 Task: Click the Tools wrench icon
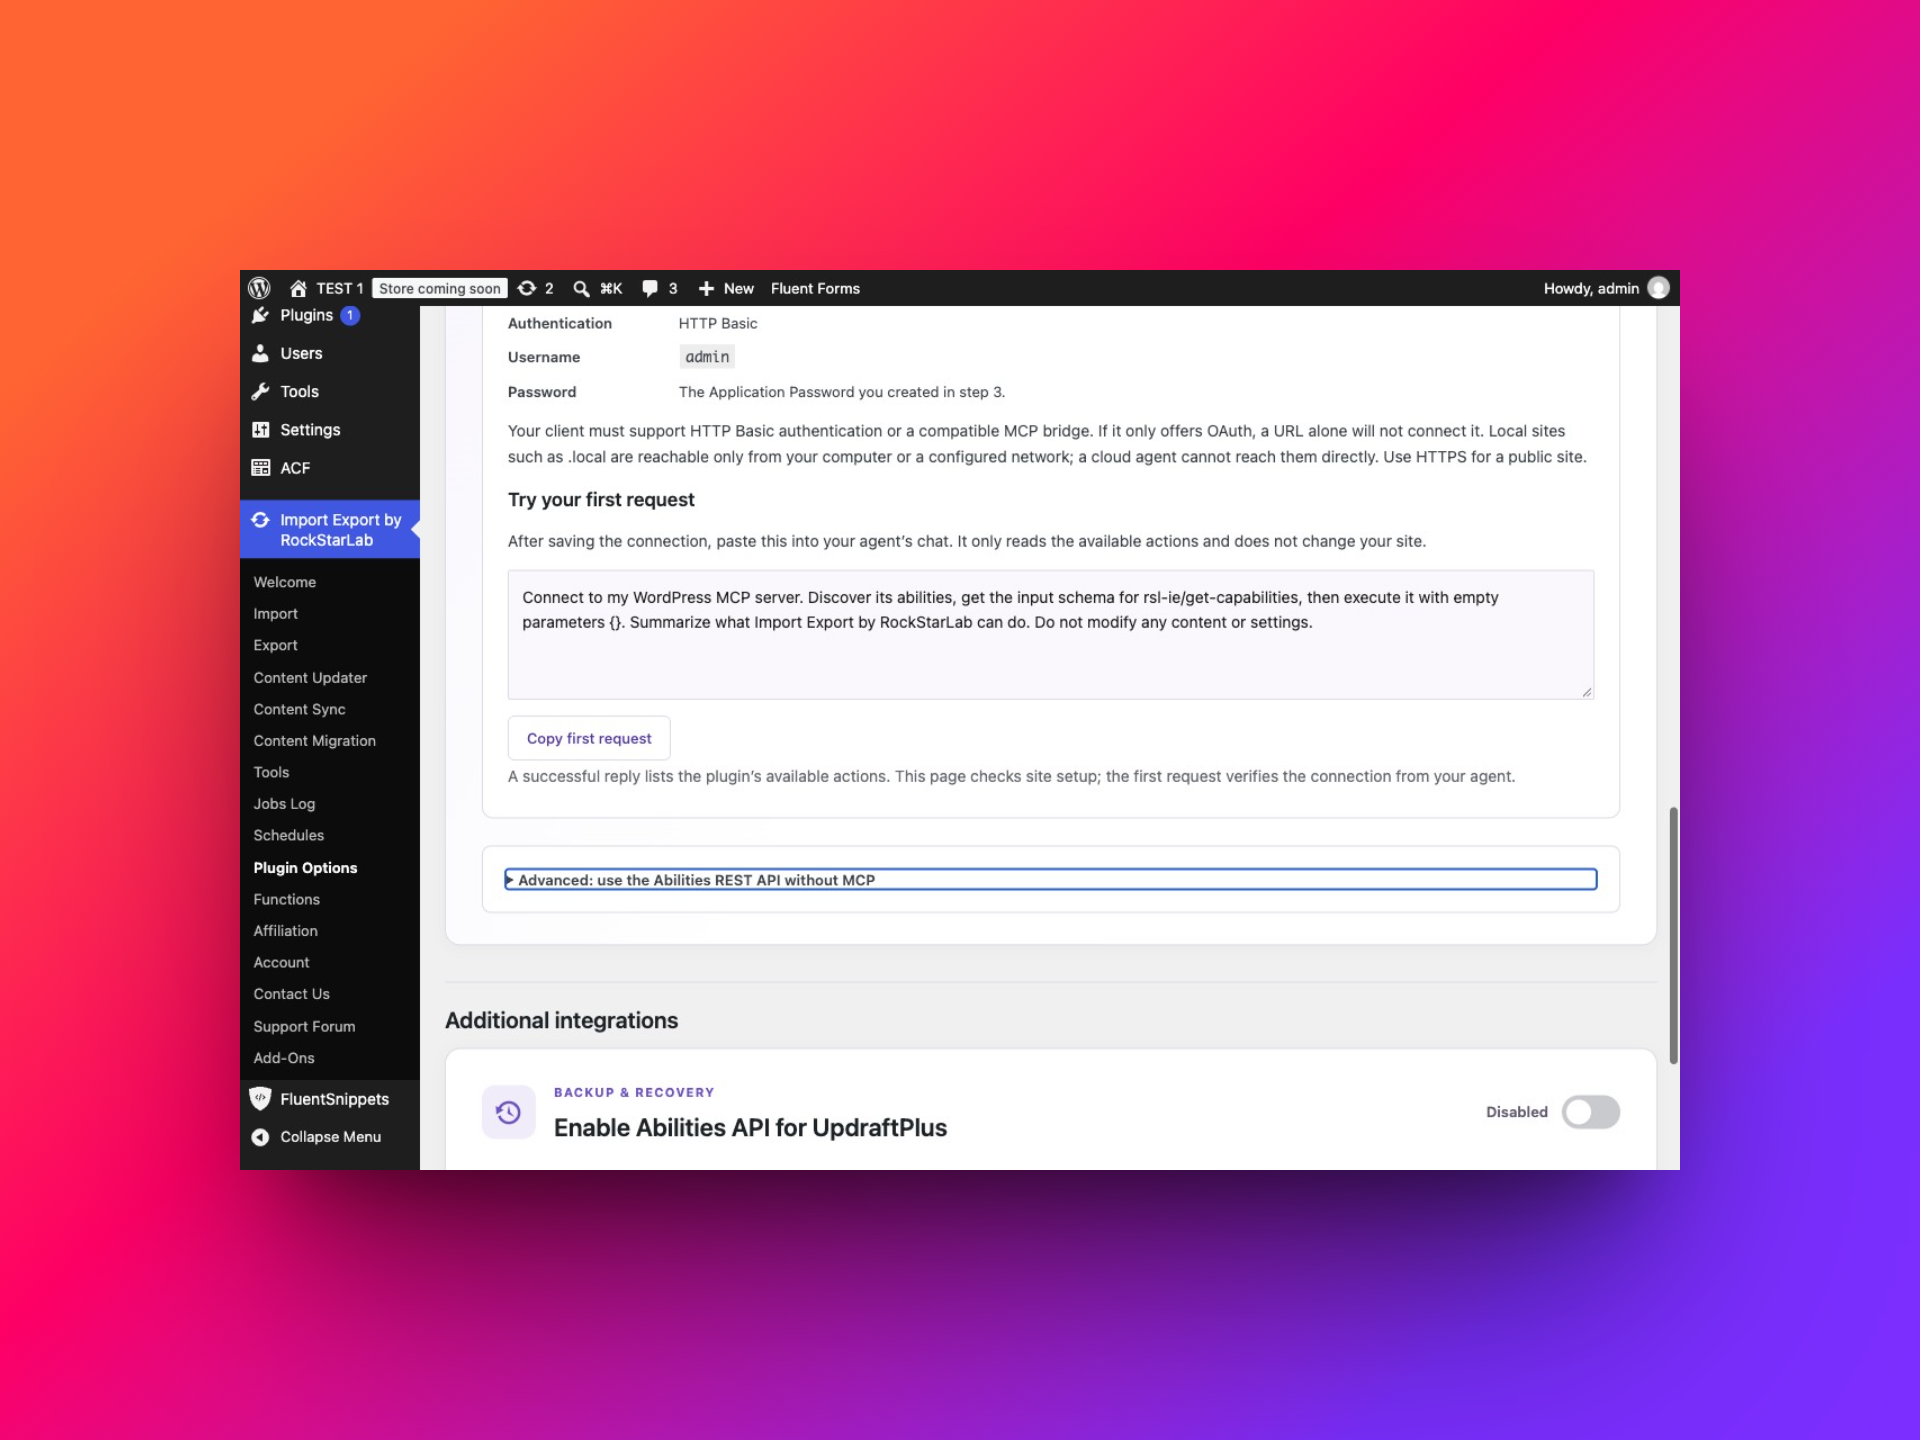coord(260,391)
